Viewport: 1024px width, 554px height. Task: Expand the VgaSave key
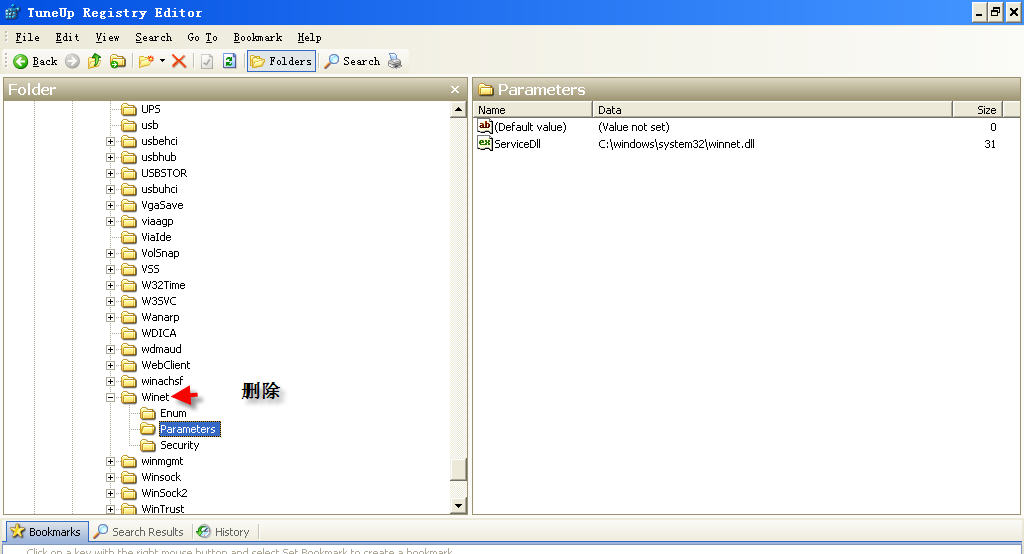110,205
